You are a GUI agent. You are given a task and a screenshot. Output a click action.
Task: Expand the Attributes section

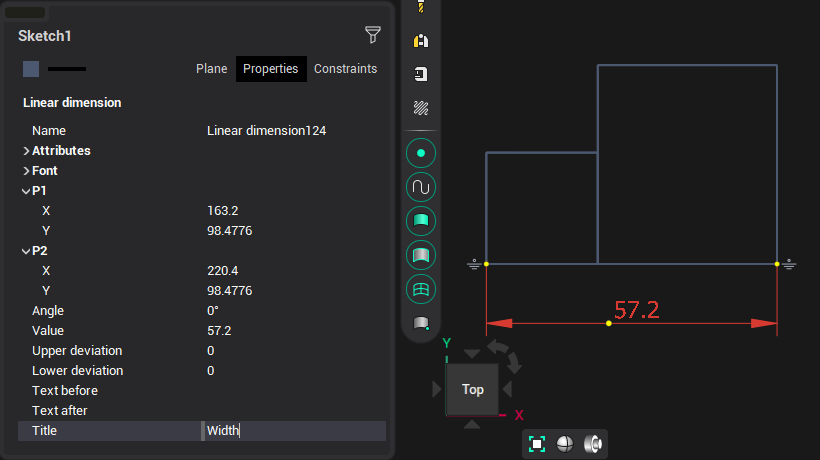pos(26,151)
